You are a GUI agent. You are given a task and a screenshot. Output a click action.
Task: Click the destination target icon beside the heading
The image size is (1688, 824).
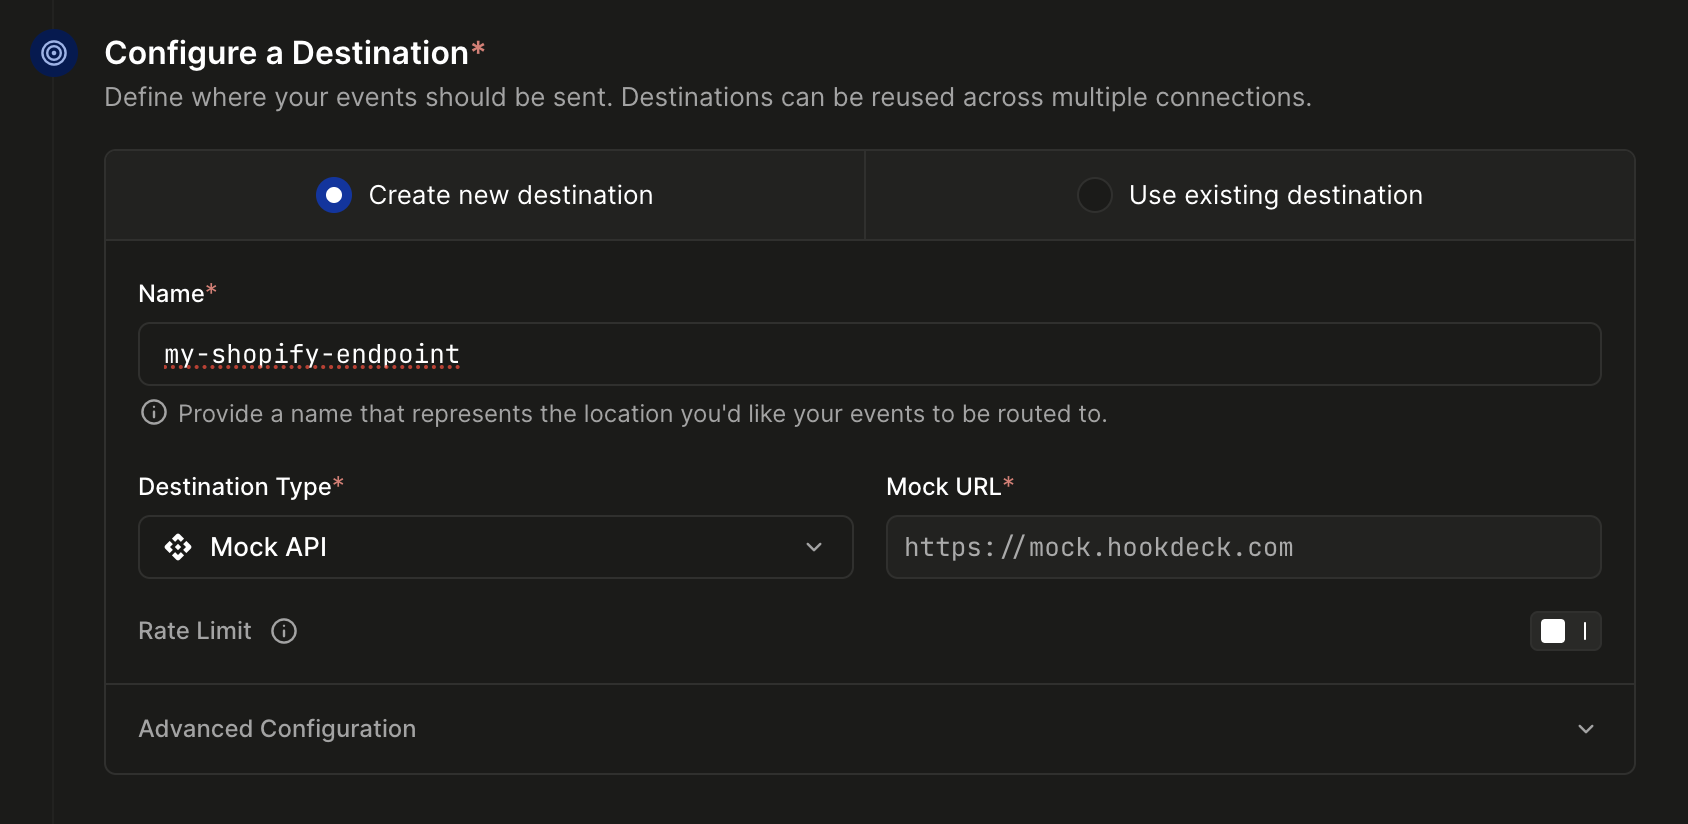tap(54, 53)
